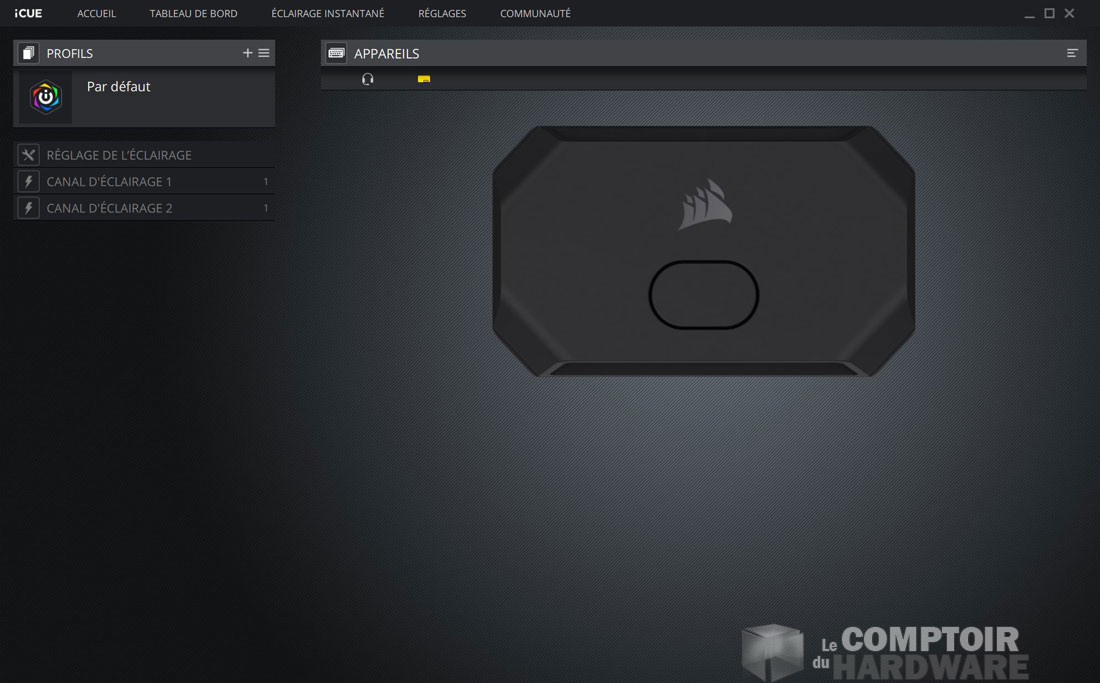Open RÉGLAGE DE L'ÉCLAIRAGE settings

[x=119, y=155]
